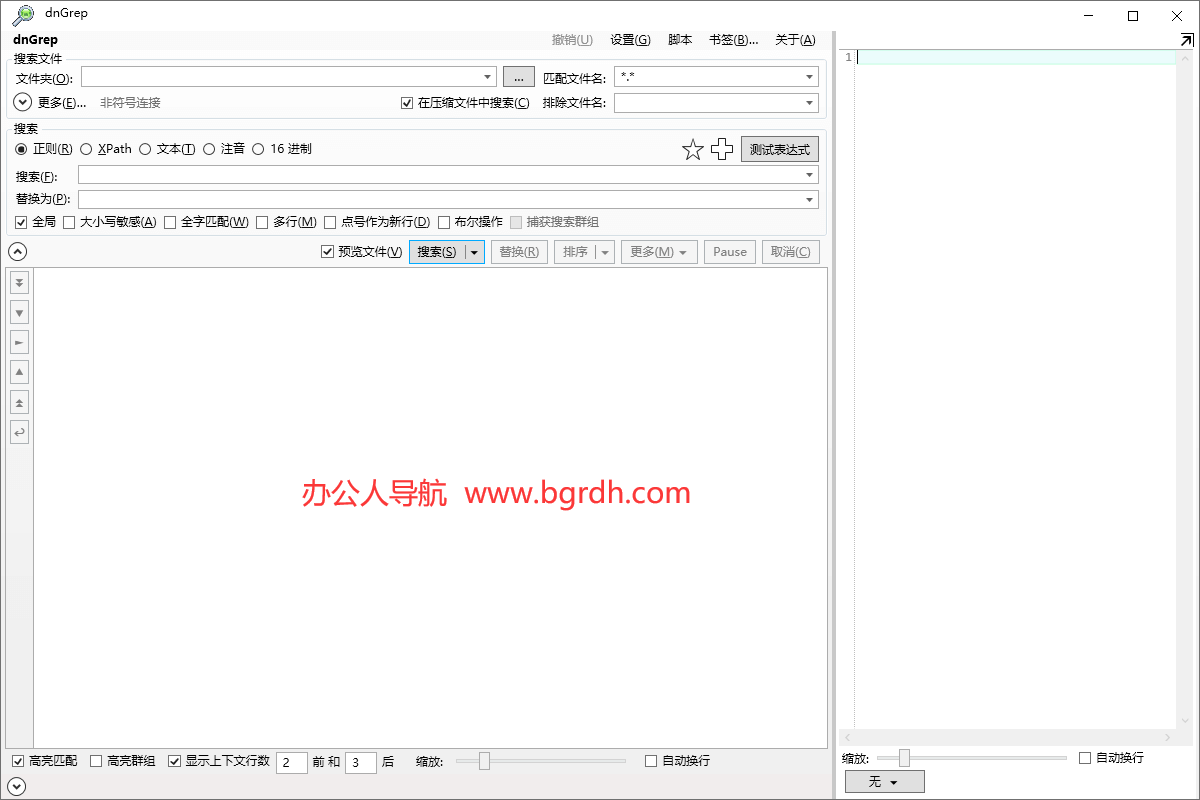Click the jump-to-first-result double-up arrow icon
The width and height of the screenshot is (1200, 800).
coord(19,403)
